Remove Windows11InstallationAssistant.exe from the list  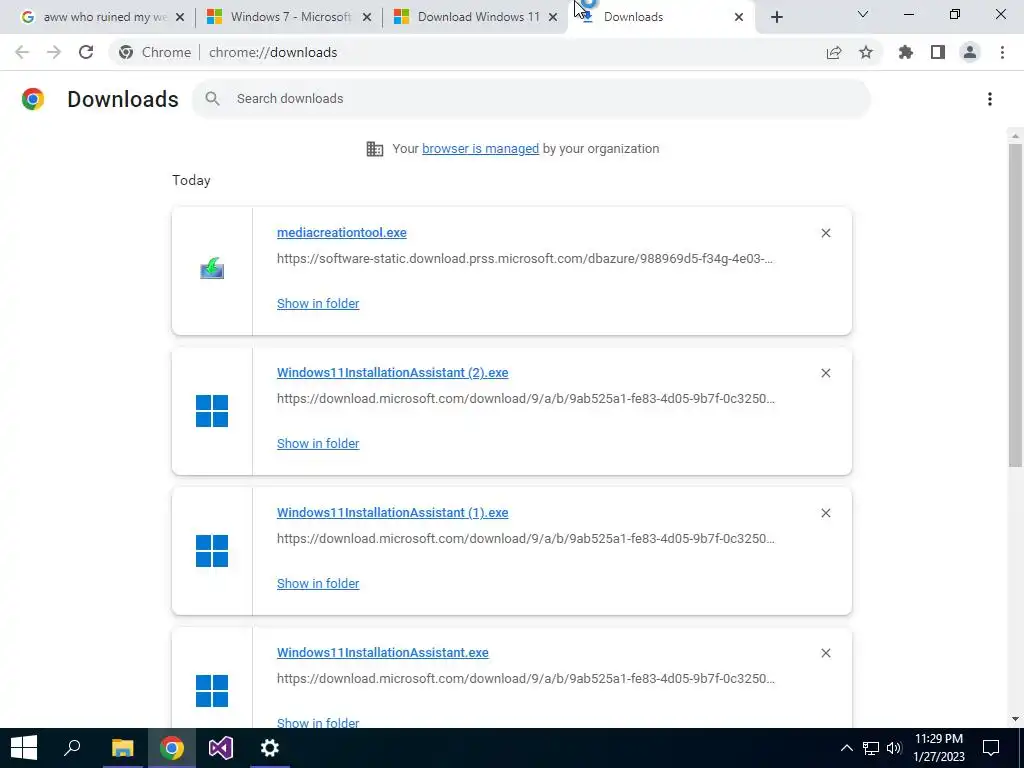[x=826, y=653]
